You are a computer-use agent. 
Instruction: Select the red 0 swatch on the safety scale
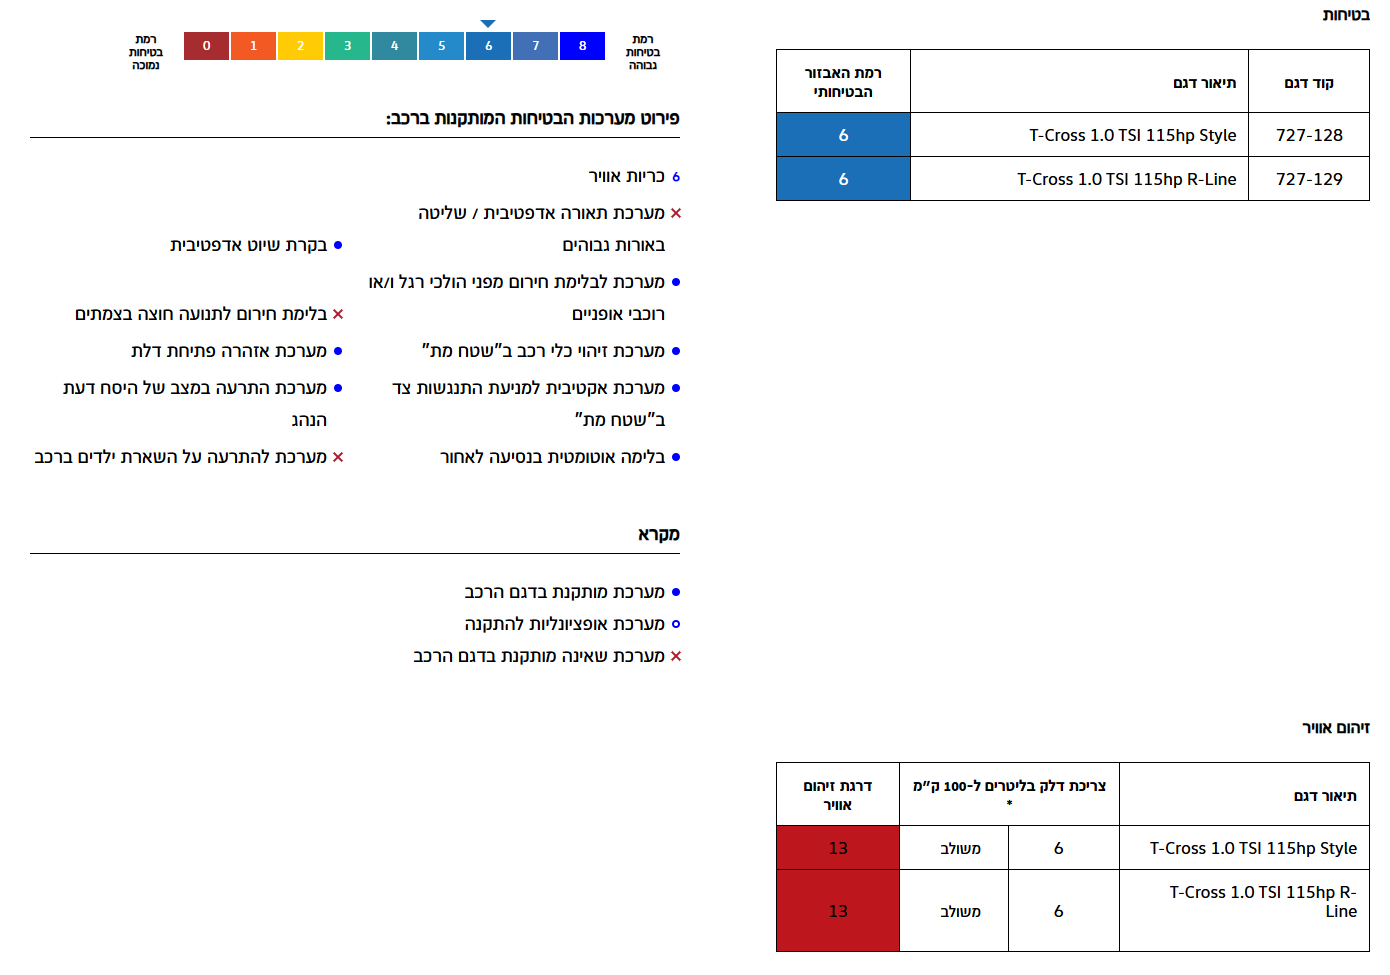207,46
